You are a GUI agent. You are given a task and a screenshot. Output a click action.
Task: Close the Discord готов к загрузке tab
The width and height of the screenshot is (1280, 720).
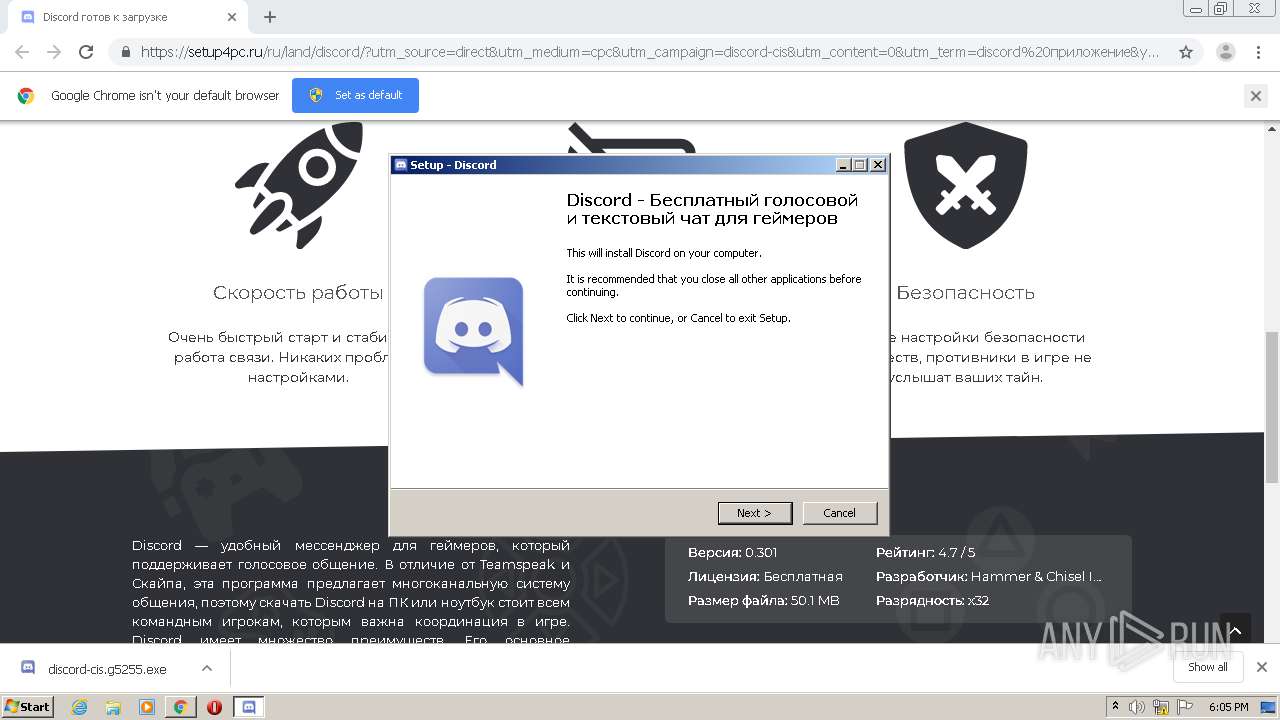(x=232, y=17)
